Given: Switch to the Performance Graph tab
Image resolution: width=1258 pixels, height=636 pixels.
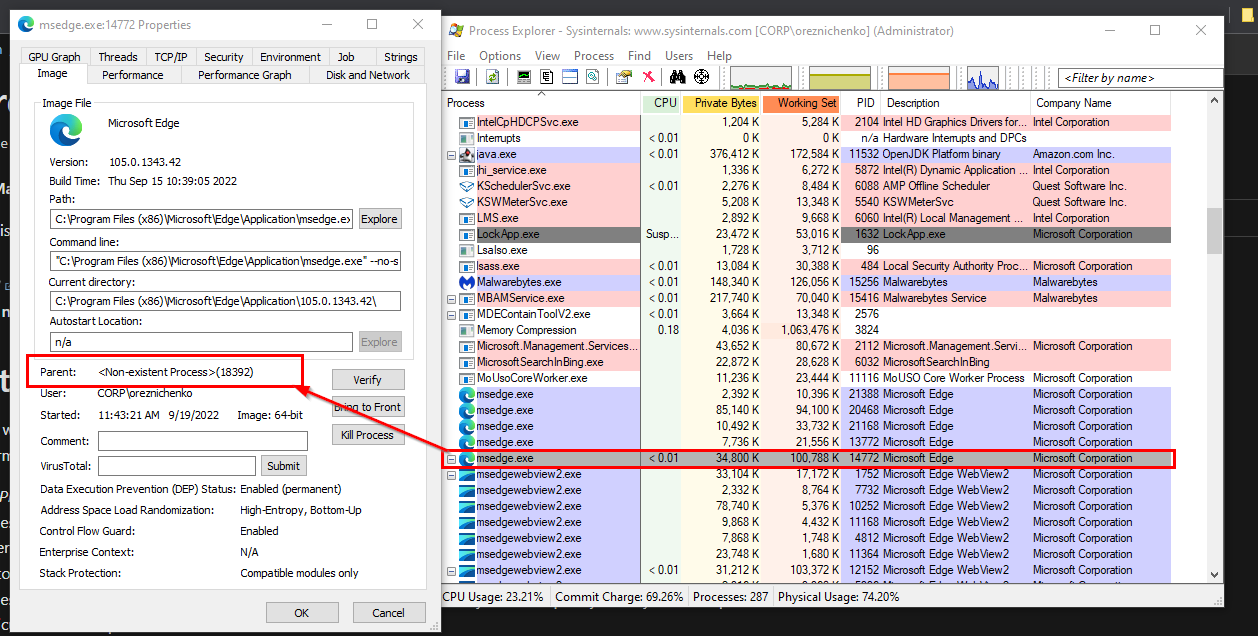Looking at the screenshot, I should pos(244,74).
